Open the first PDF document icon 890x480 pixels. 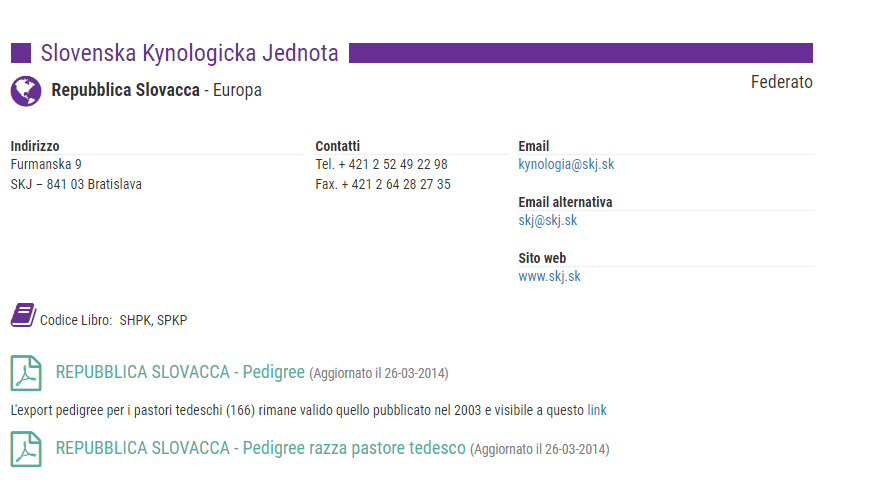[26, 373]
